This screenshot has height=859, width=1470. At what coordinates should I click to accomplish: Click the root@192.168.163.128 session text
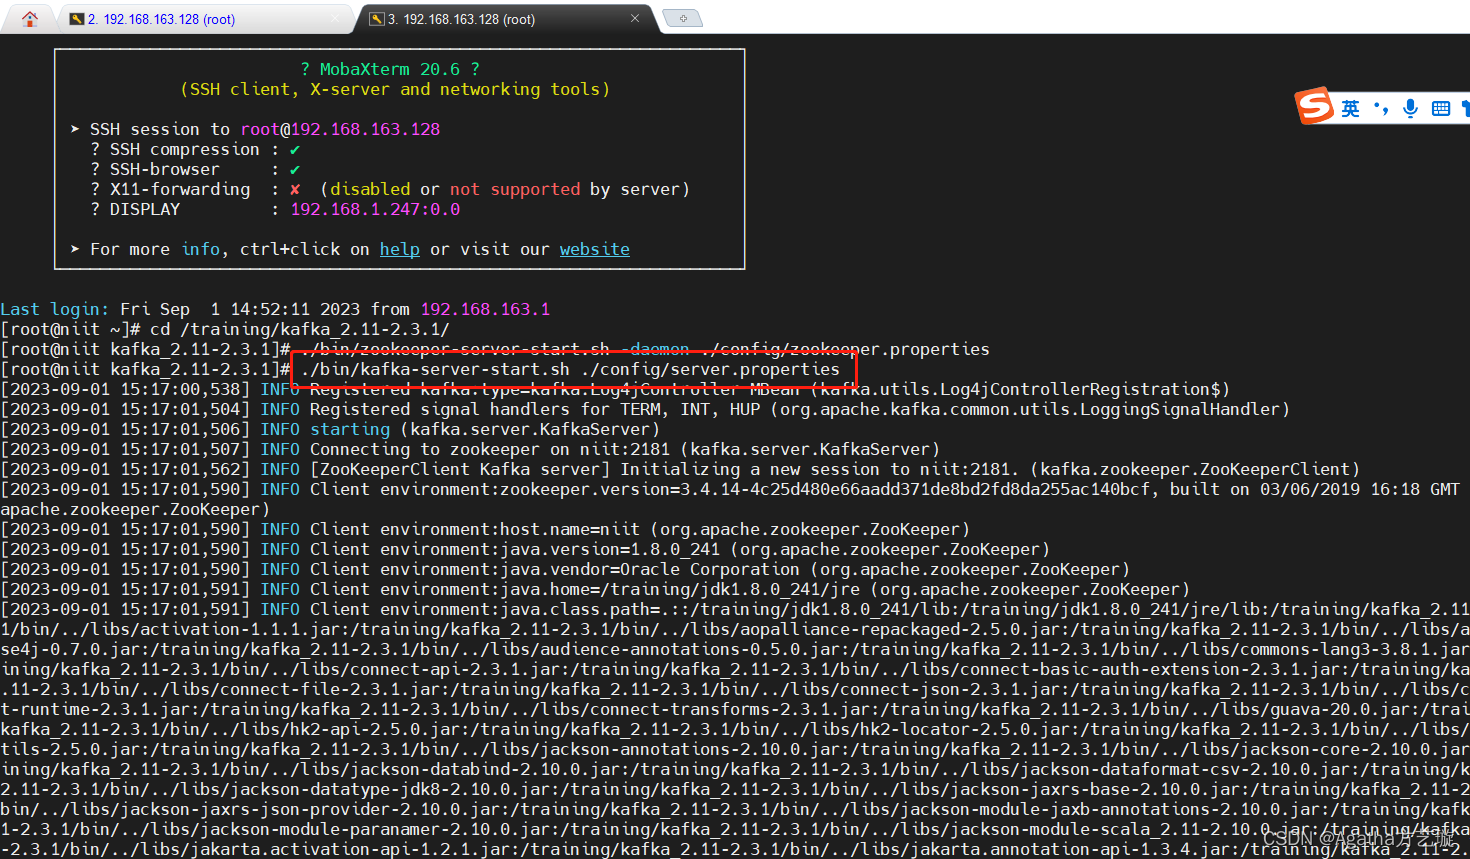[x=340, y=129]
